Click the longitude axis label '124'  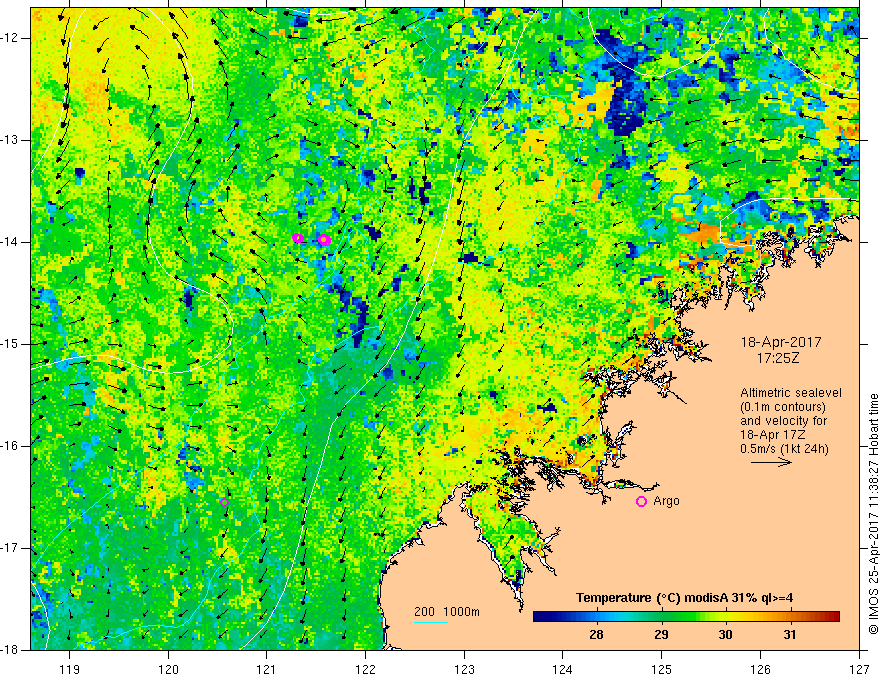point(563,669)
